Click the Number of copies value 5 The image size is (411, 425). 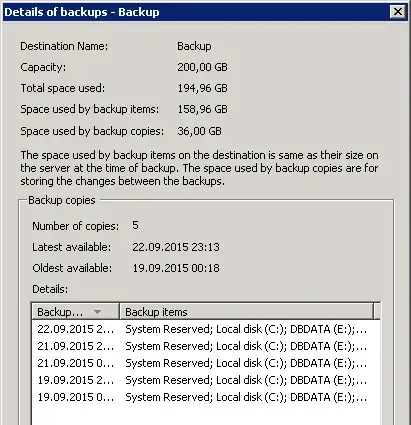[x=135, y=225]
